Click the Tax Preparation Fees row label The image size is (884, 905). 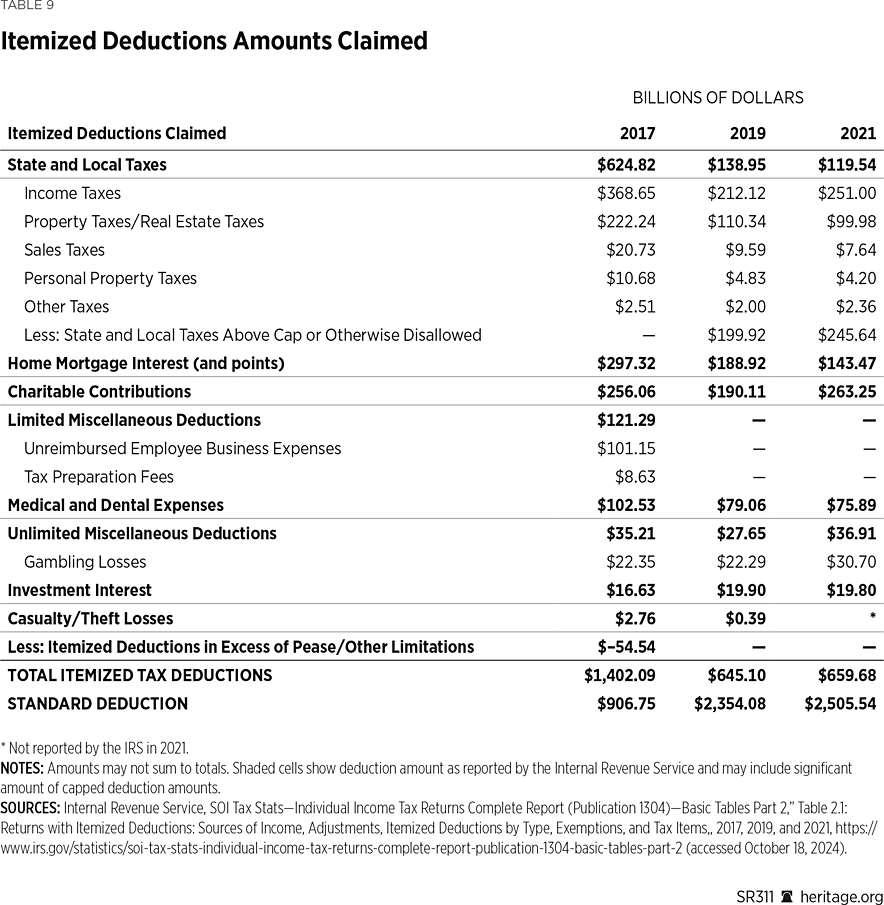tap(99, 477)
